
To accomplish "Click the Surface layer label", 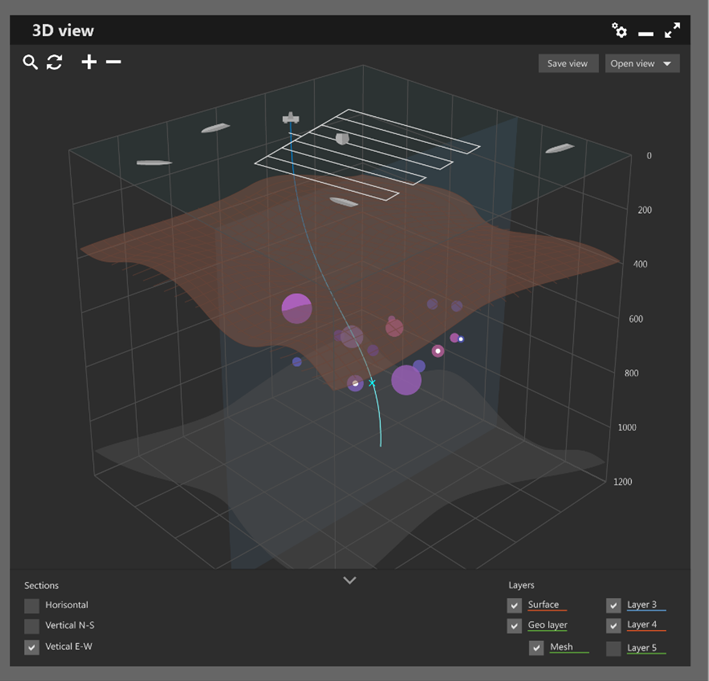I will tap(544, 605).
